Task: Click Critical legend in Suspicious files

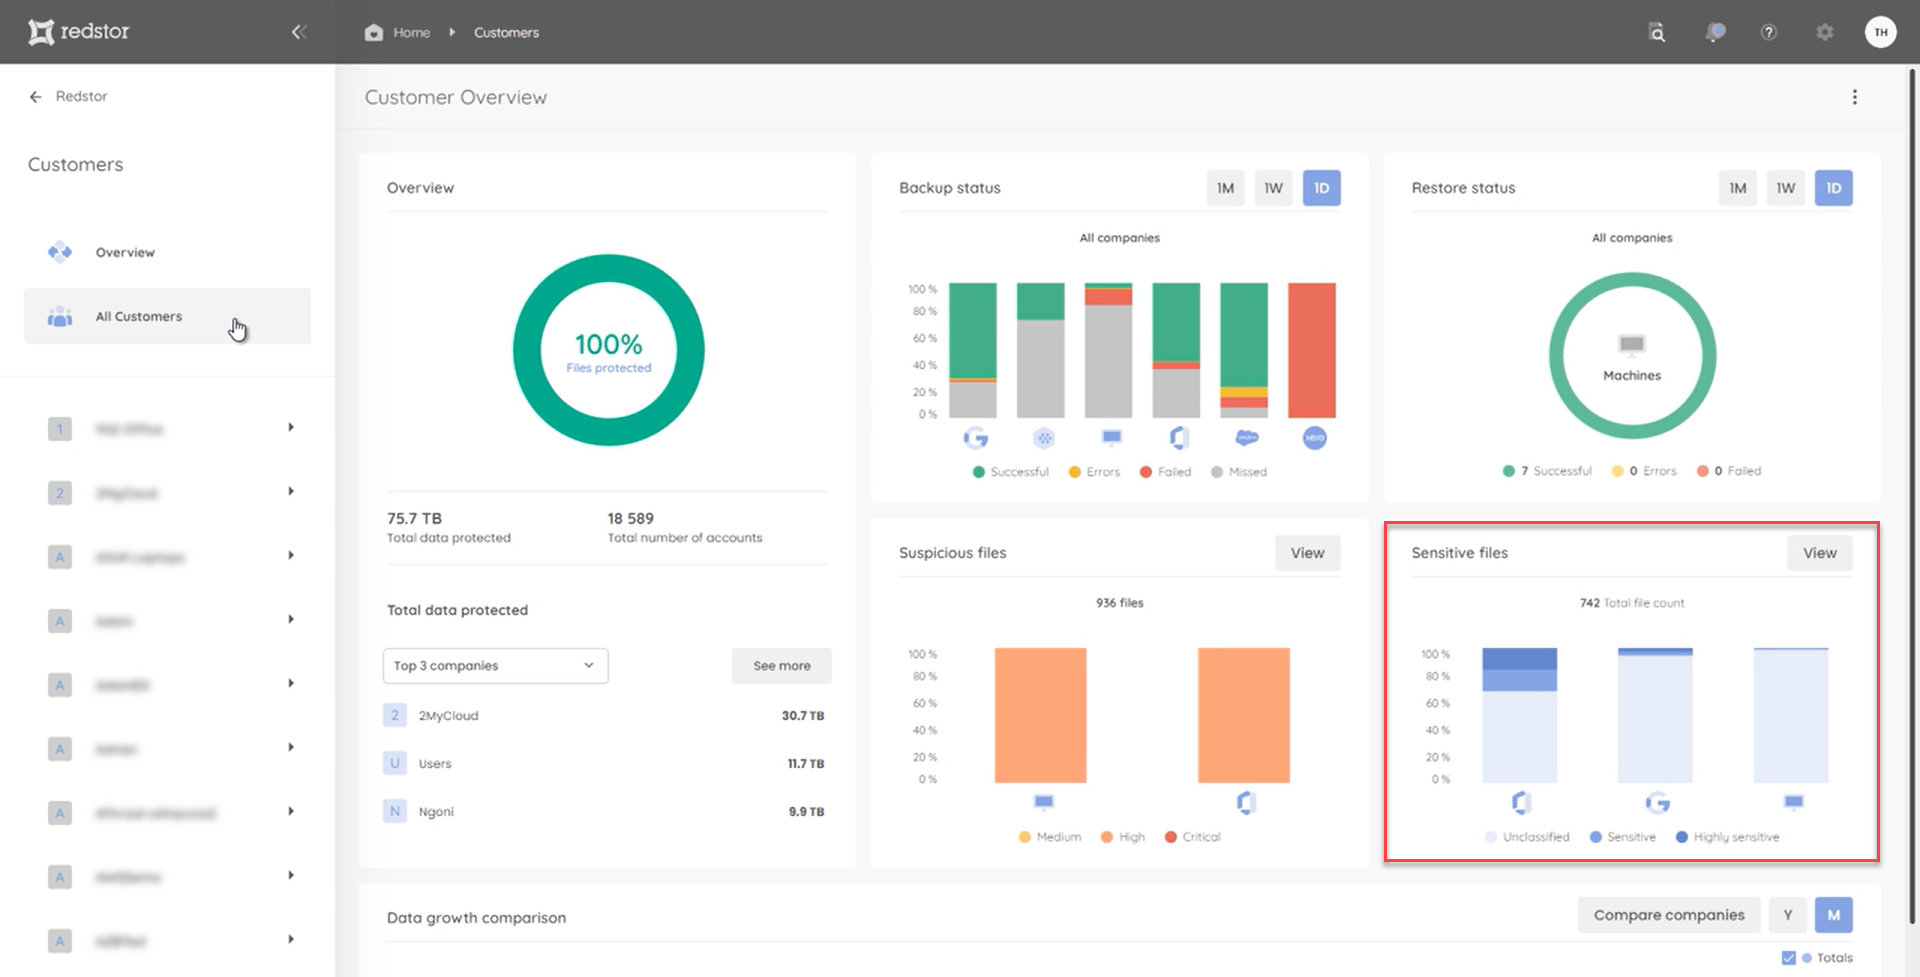Action: click(1193, 837)
